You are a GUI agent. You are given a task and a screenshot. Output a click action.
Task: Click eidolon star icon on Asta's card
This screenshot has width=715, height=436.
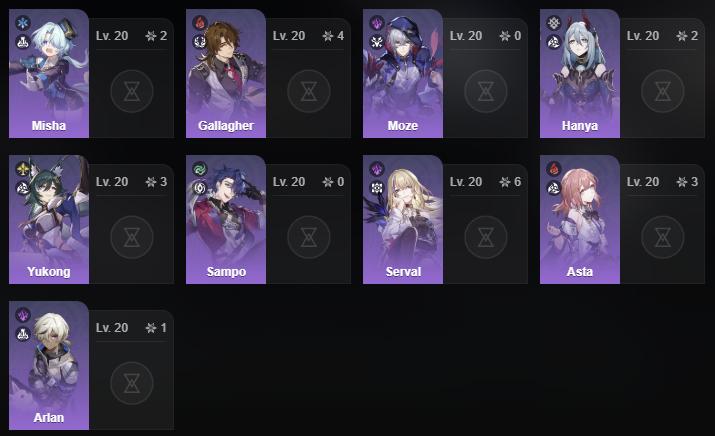[x=681, y=182]
